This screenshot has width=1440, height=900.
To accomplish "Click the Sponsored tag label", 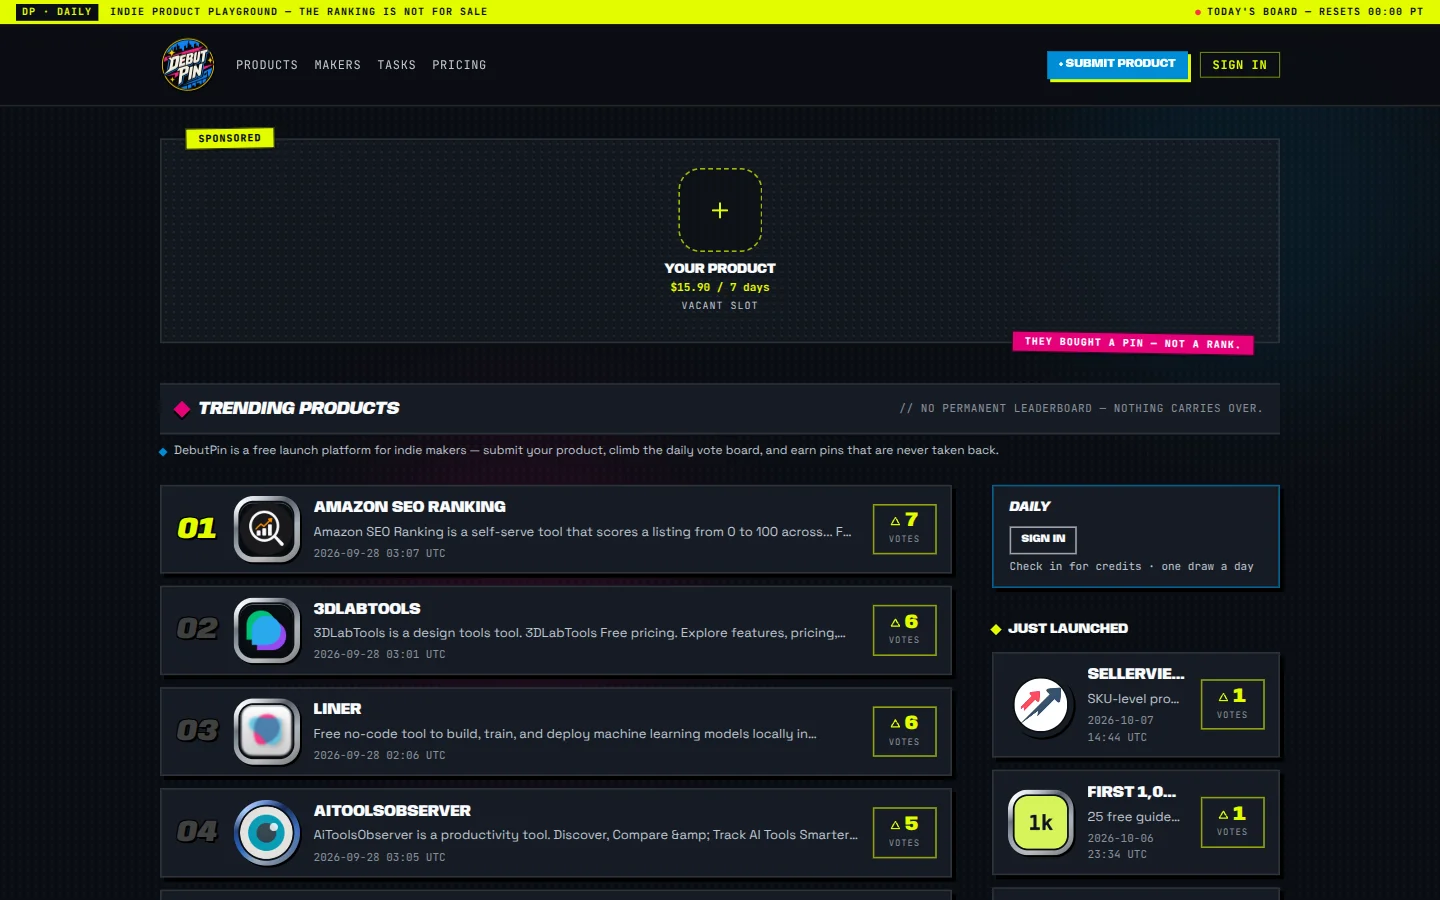I will click(230, 138).
